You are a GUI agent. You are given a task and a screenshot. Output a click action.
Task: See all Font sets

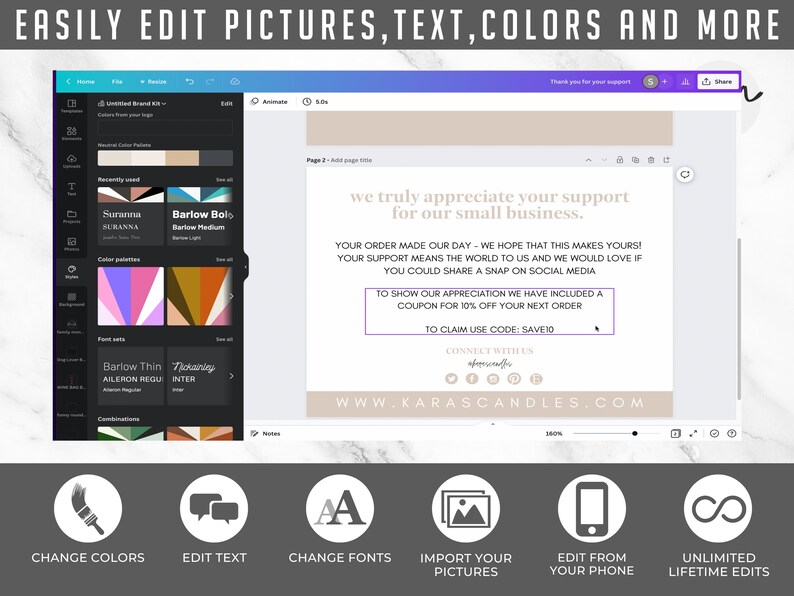click(224, 339)
